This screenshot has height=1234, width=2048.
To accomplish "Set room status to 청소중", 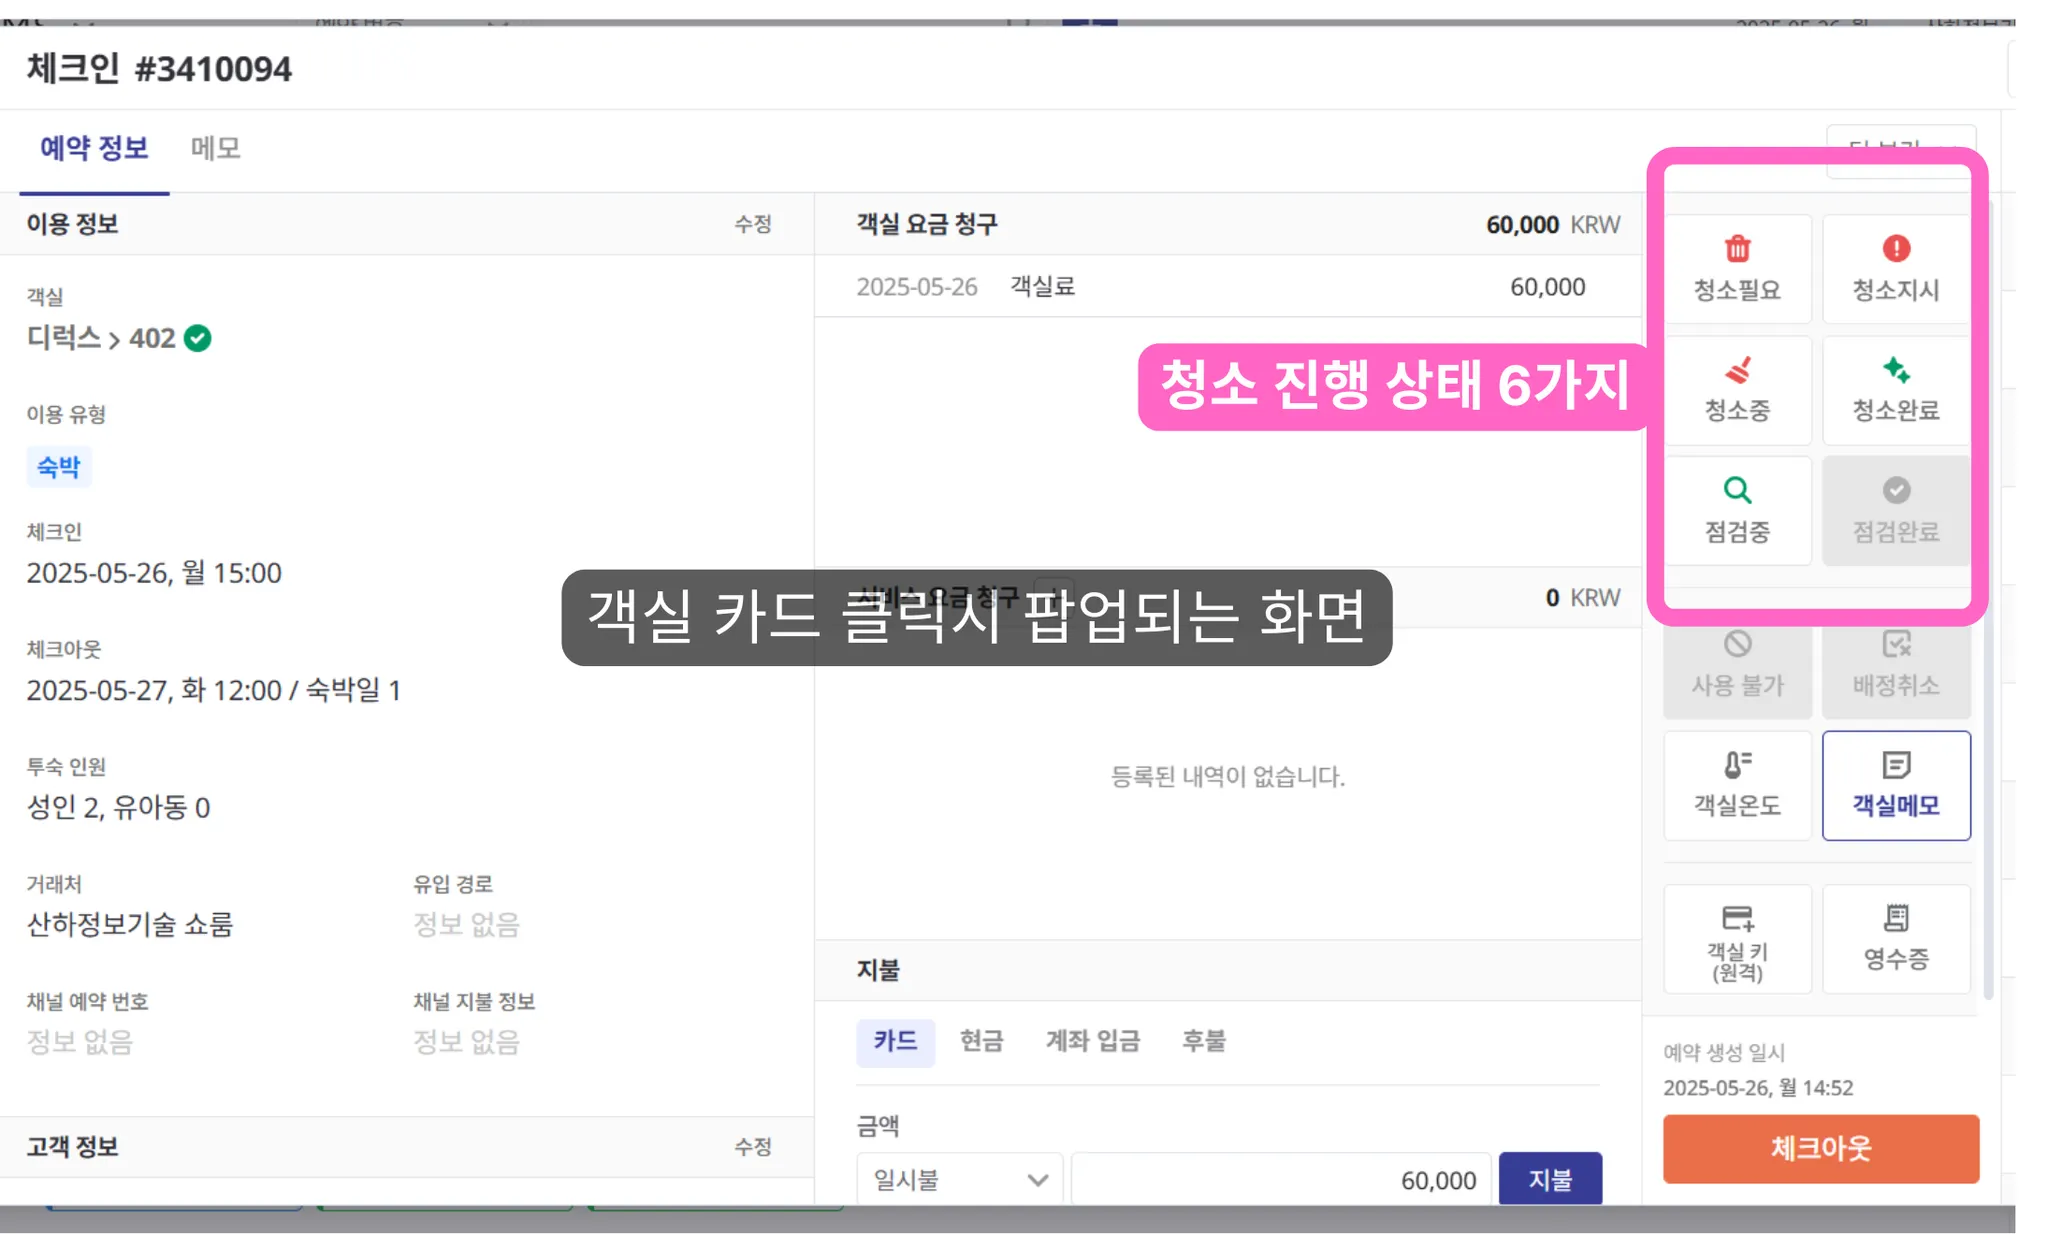I will coord(1737,389).
